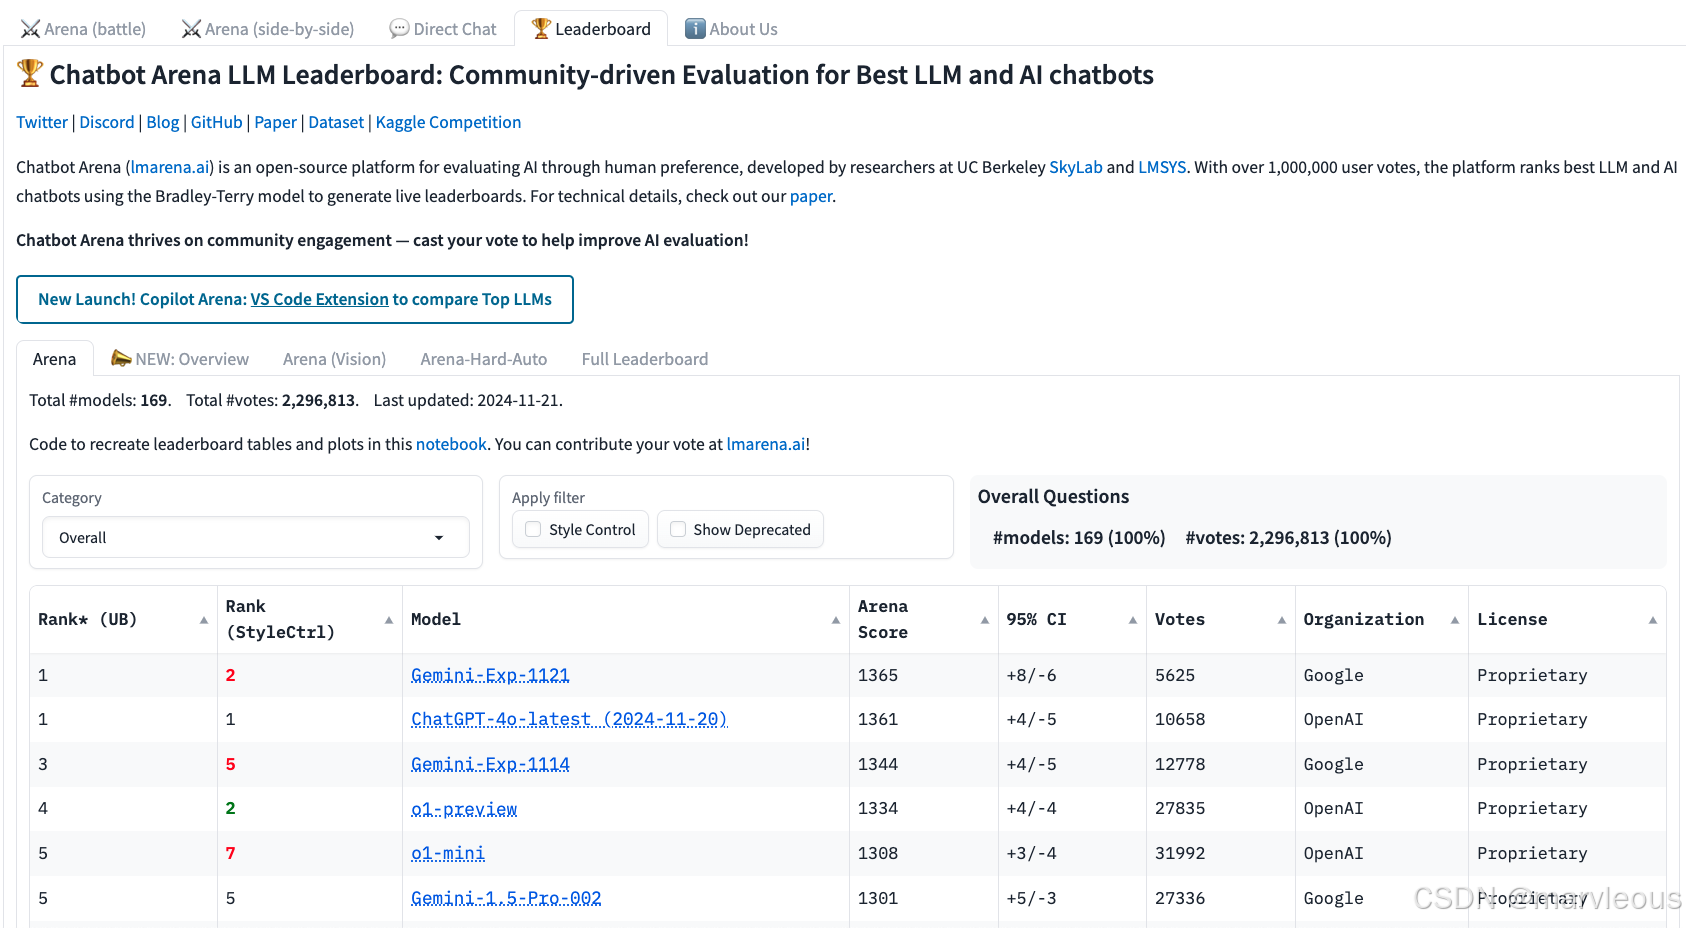Sort by Model column arrow
This screenshot has height=928, width=1686.
[x=836, y=620]
